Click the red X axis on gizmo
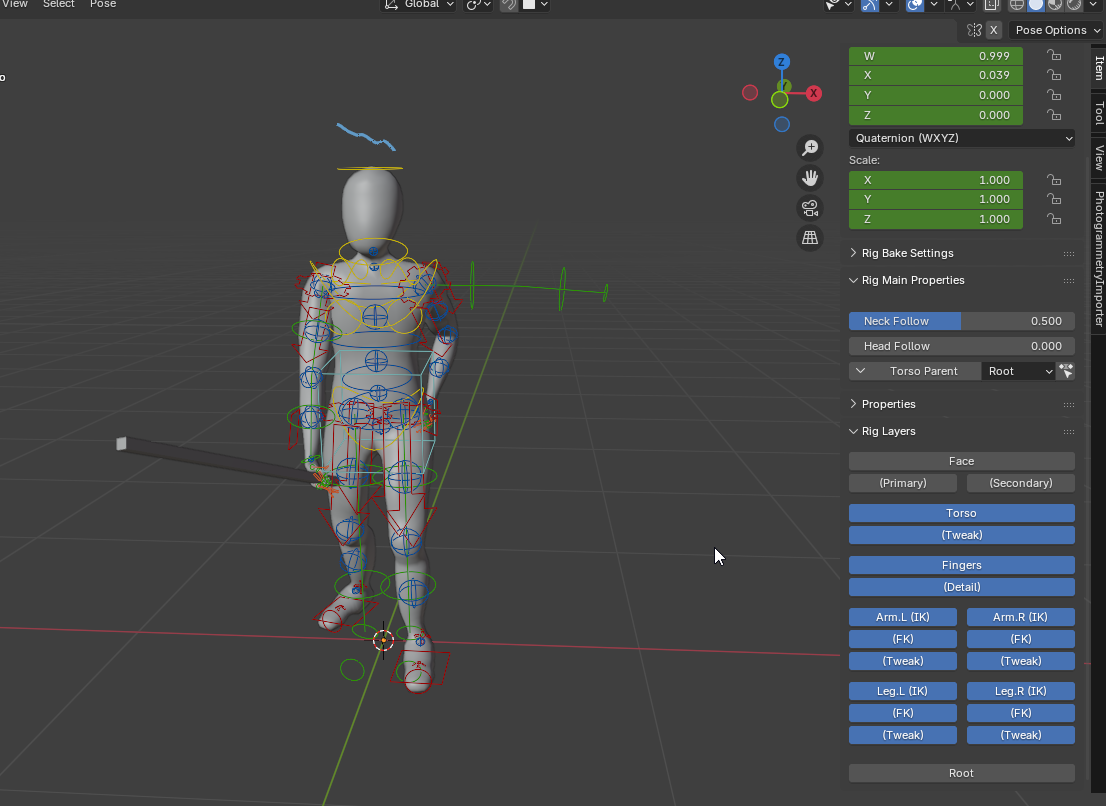 click(814, 93)
